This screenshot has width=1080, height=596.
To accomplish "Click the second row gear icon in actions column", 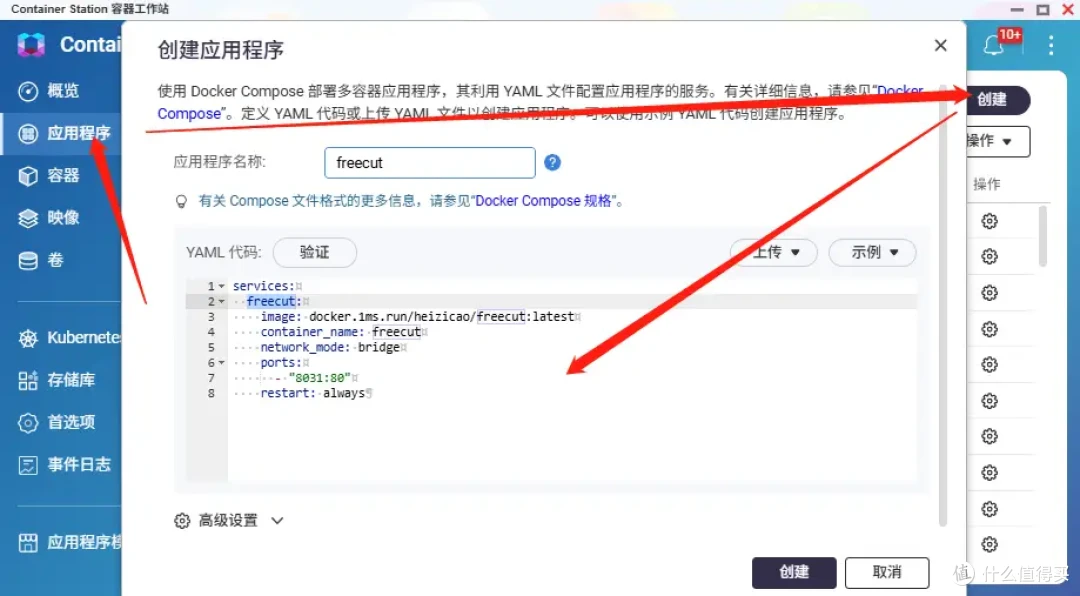I will (990, 256).
